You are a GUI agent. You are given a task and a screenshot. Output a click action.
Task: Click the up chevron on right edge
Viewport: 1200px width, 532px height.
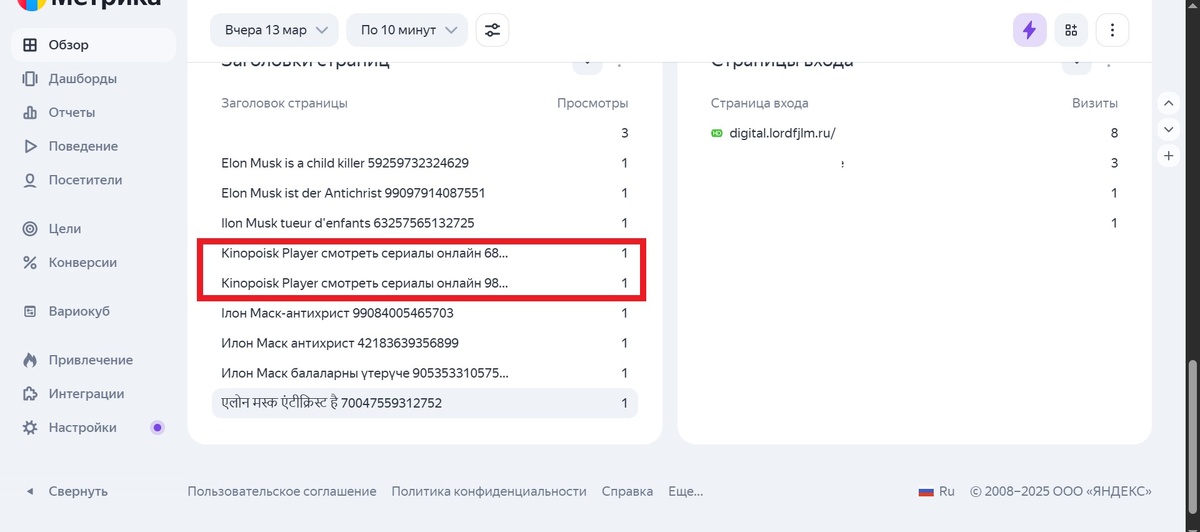pyautogui.click(x=1168, y=103)
